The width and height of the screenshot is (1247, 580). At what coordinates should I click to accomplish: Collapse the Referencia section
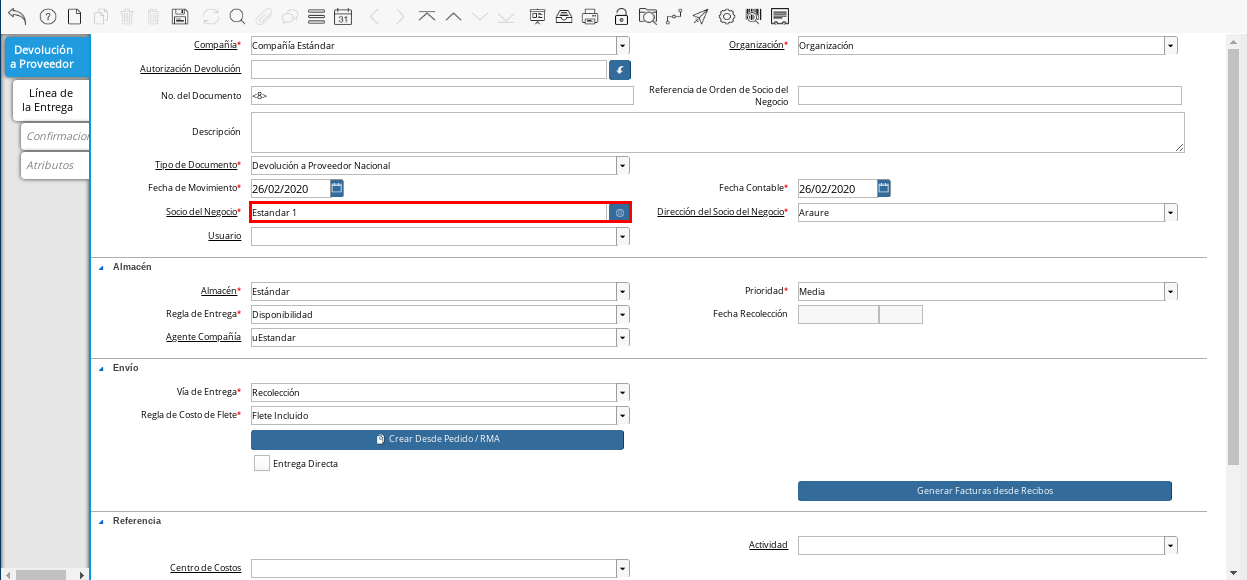(101, 521)
